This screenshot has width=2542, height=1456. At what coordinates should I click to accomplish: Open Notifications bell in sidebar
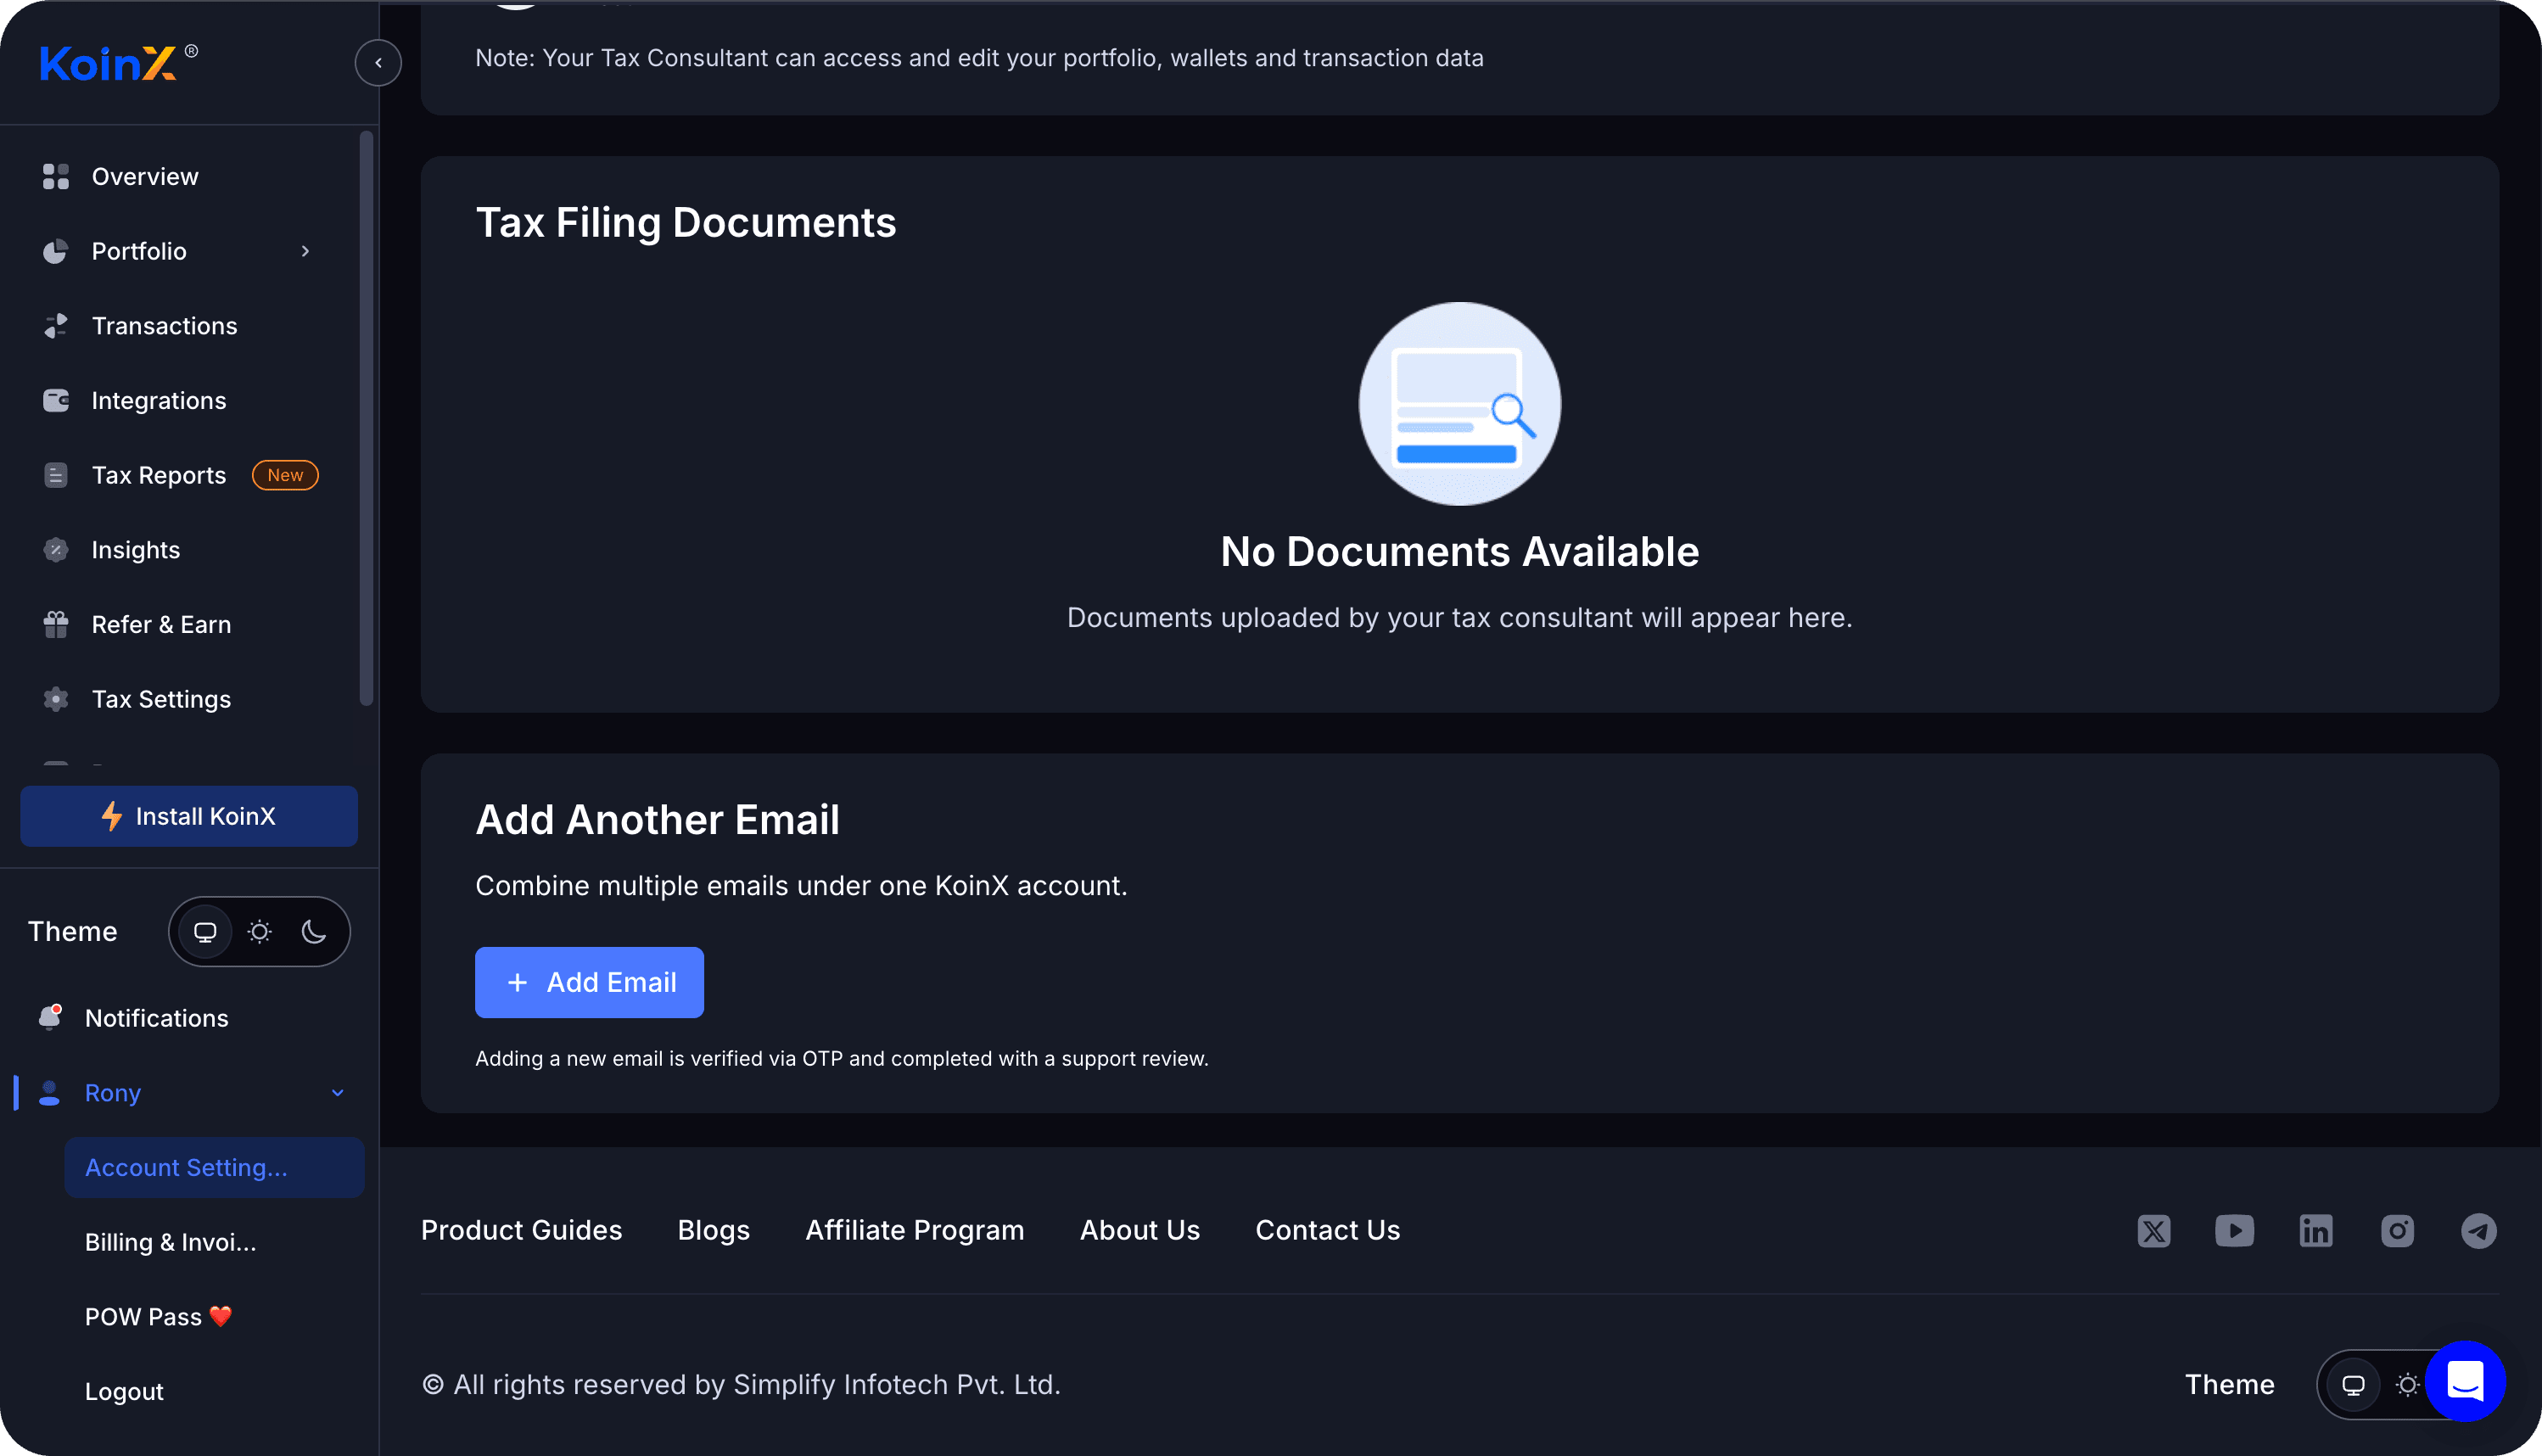coord(50,1017)
